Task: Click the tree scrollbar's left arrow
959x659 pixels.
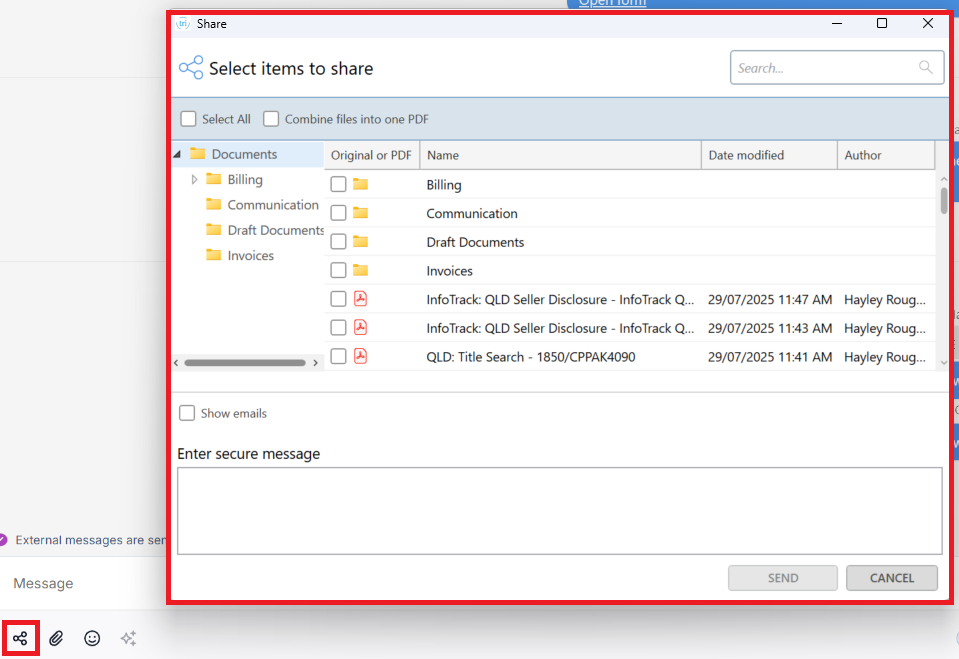Action: point(176,363)
